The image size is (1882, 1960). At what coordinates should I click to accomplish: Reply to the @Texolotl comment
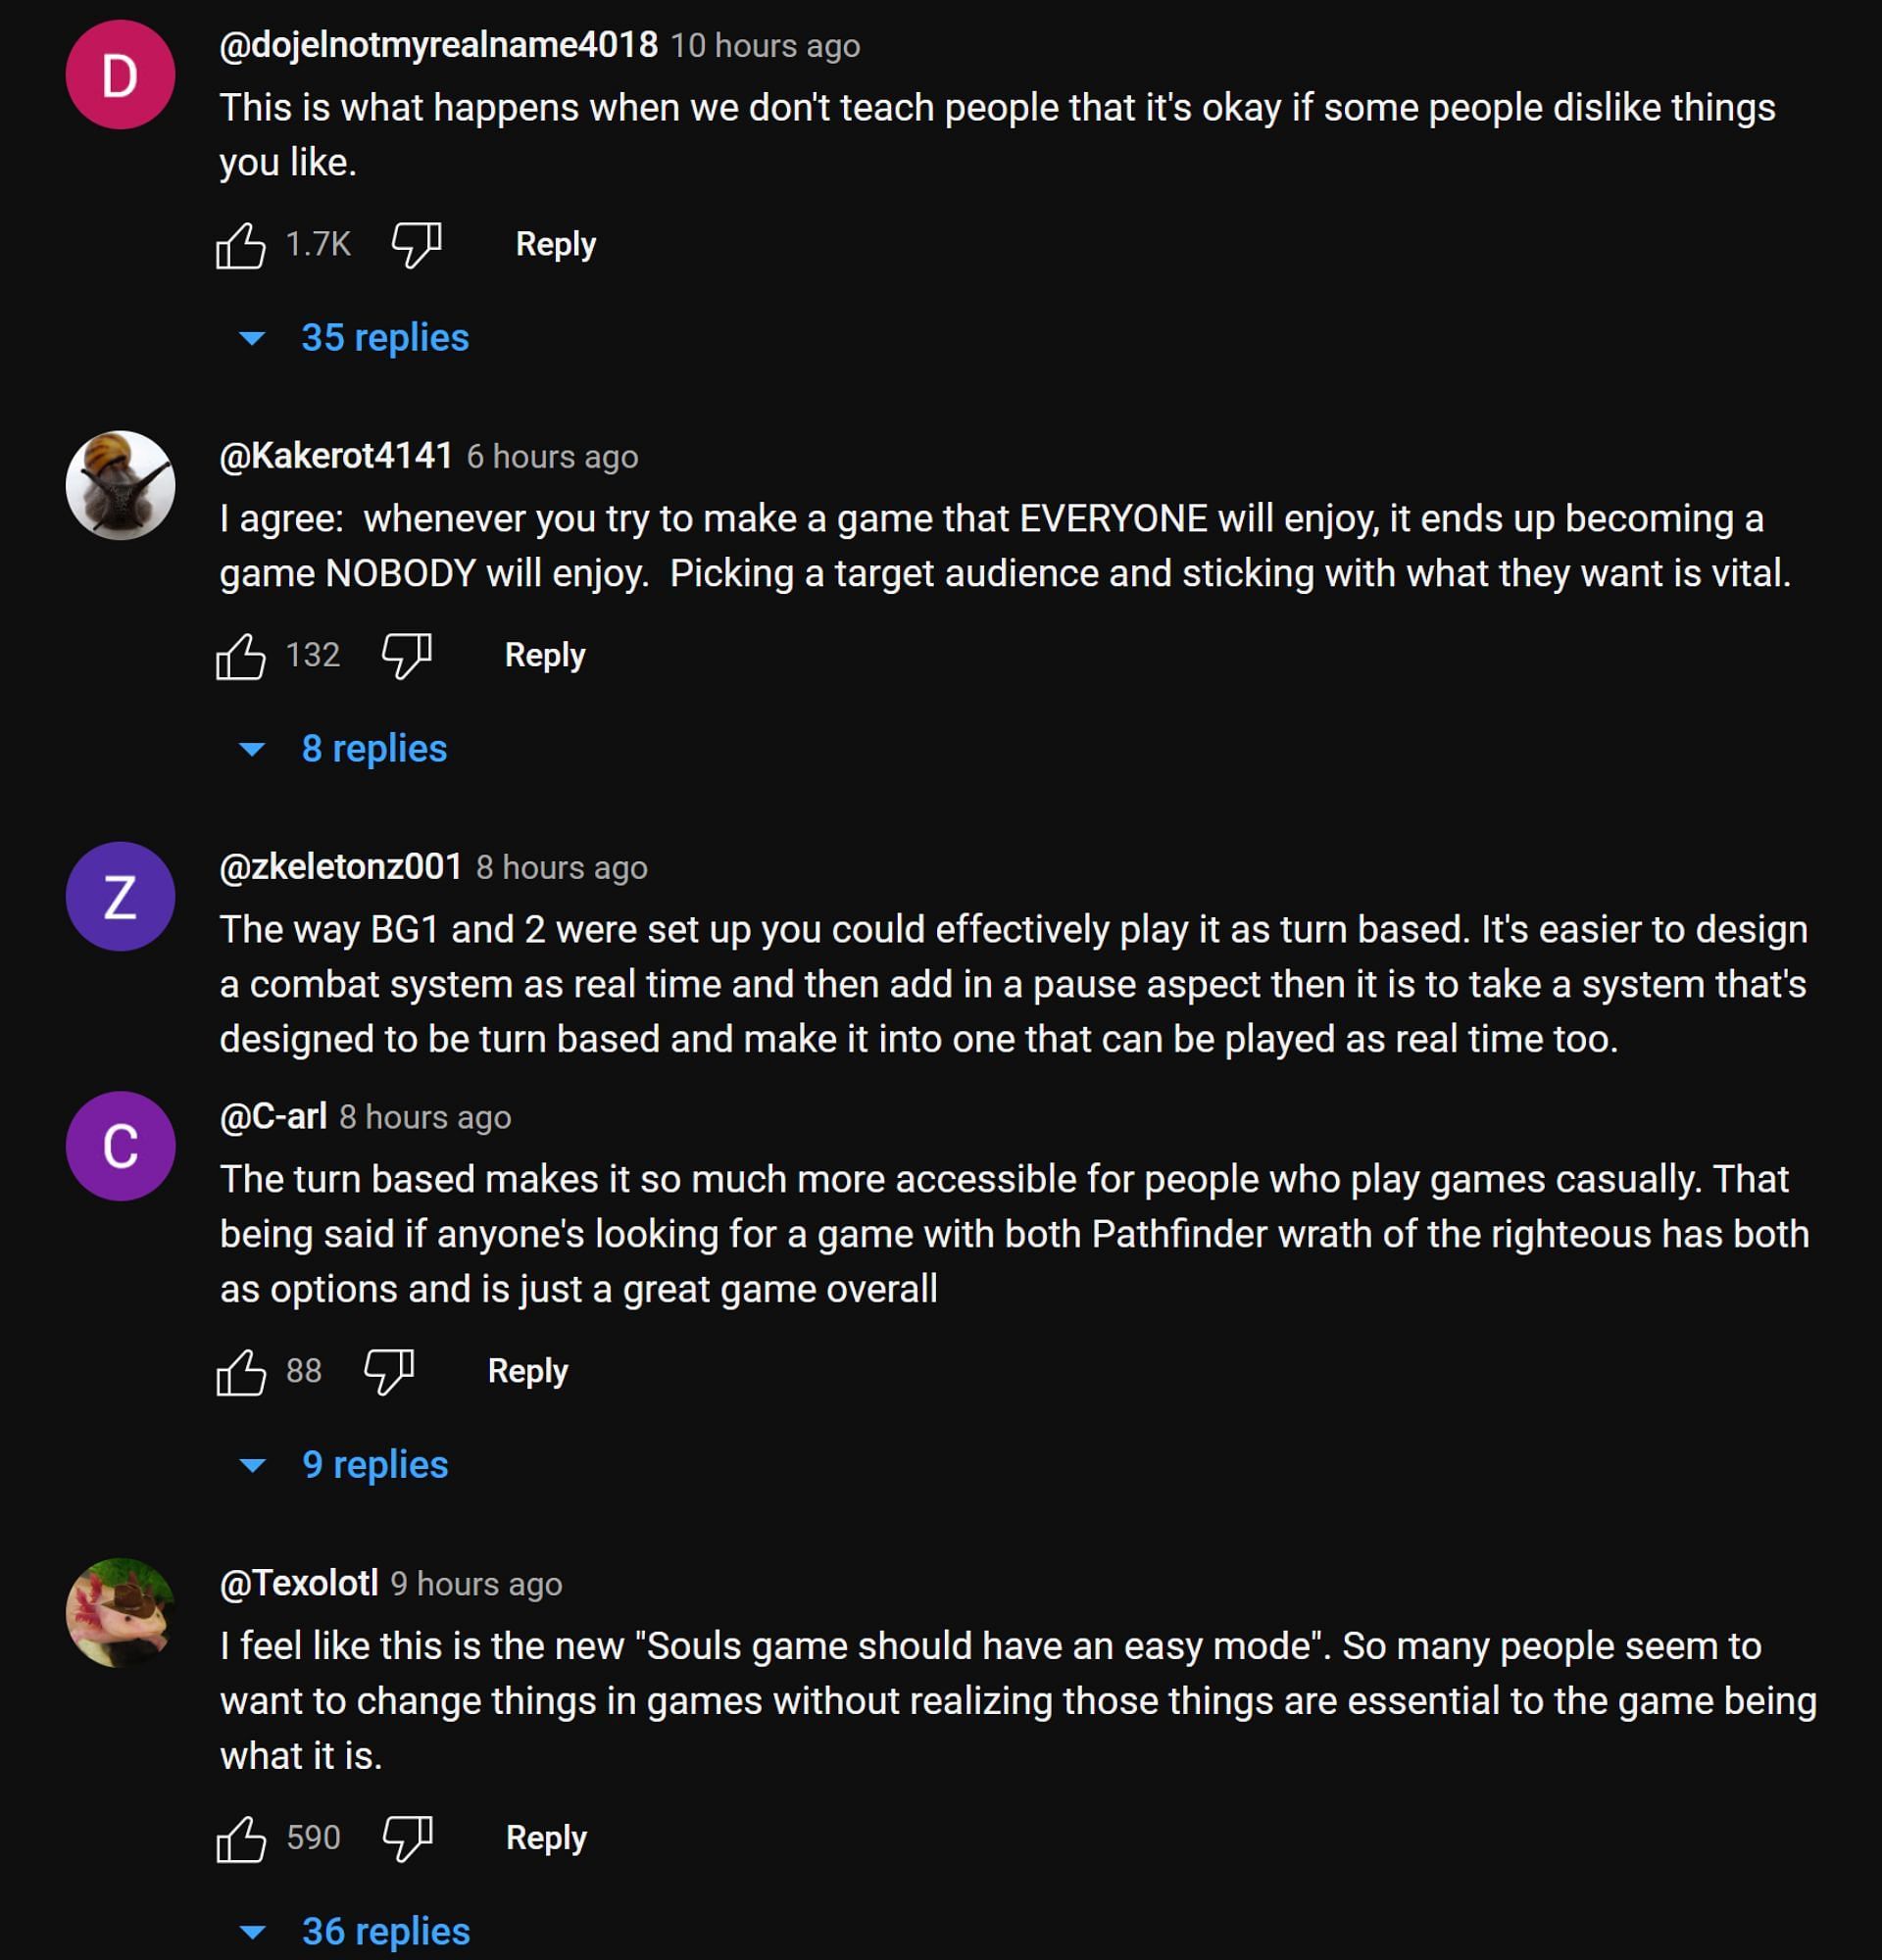546,1838
